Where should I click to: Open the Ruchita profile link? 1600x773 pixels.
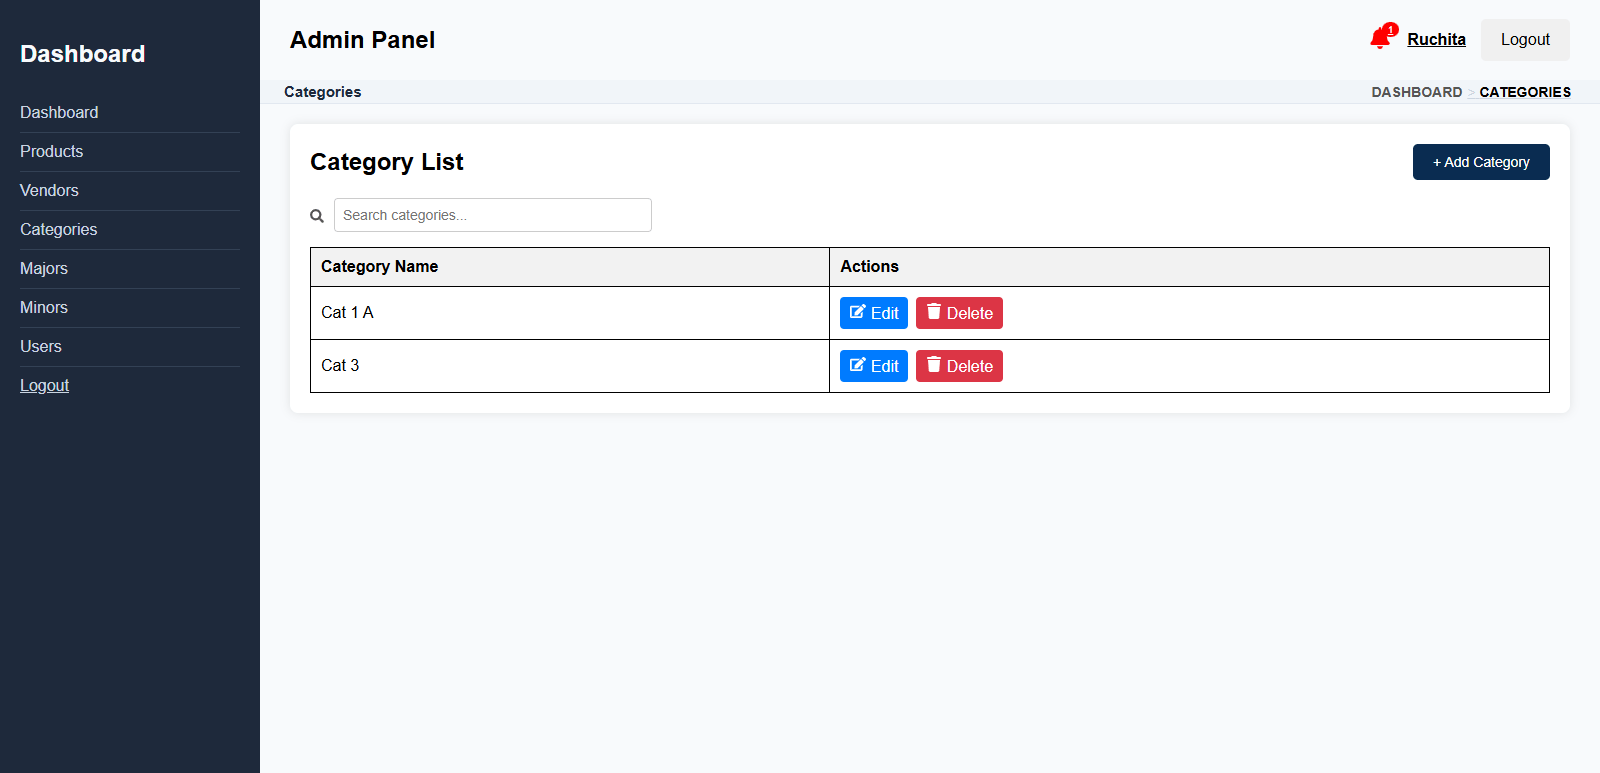pyautogui.click(x=1436, y=40)
